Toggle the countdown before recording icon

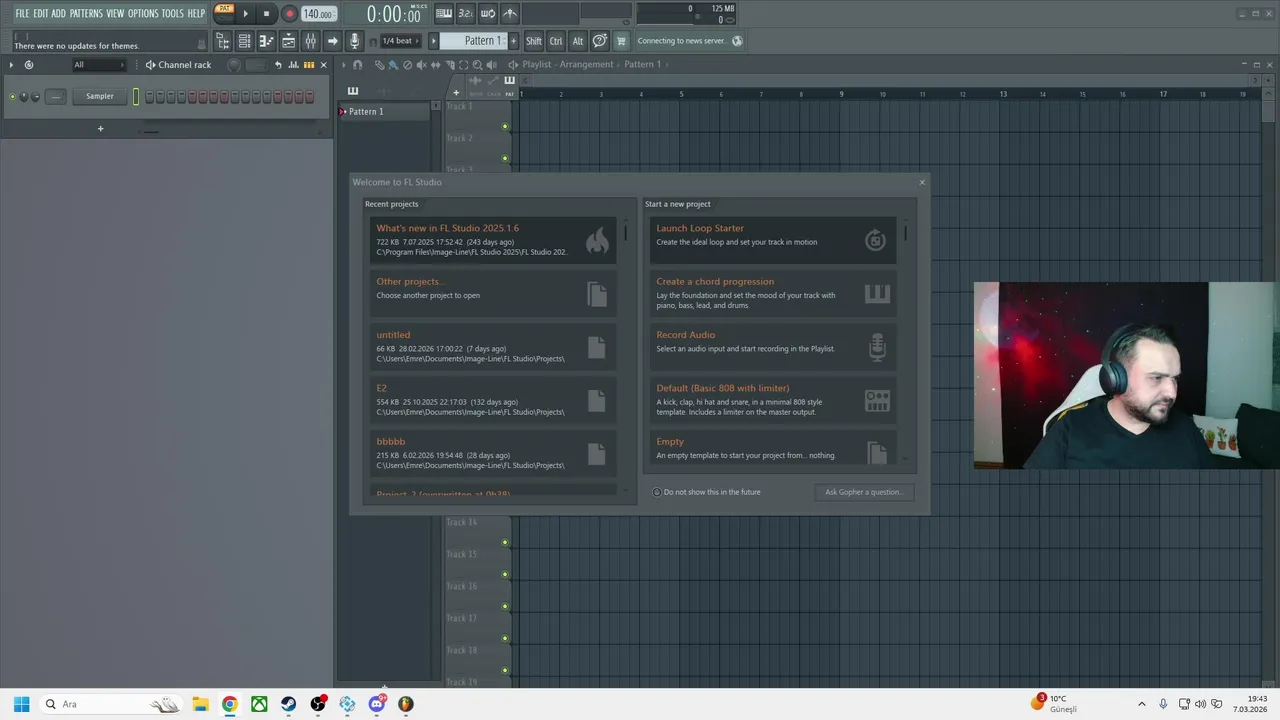(466, 13)
